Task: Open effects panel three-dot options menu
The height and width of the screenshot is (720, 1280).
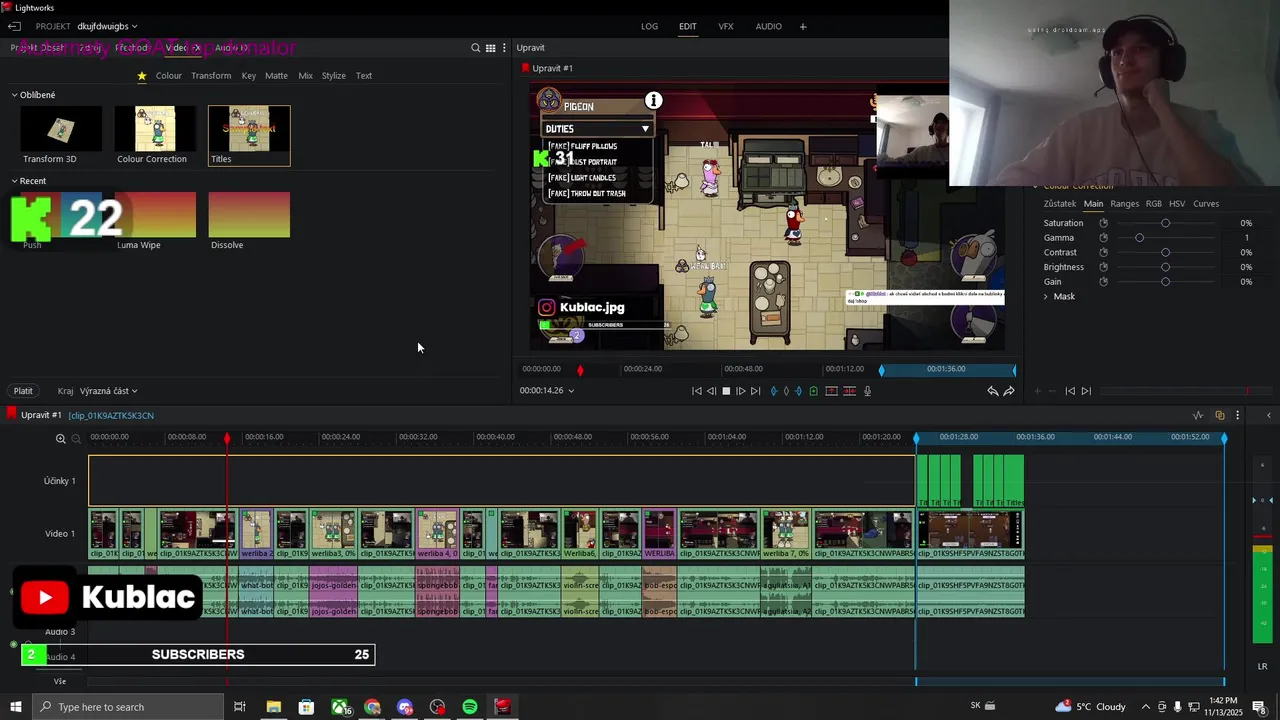Action: tap(504, 48)
